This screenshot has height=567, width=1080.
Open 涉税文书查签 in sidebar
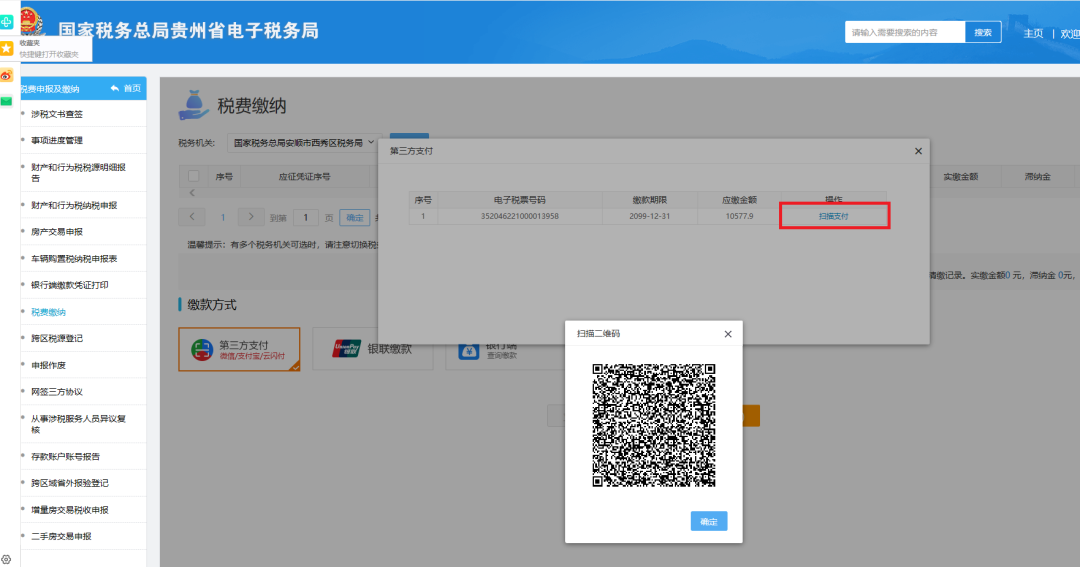(56, 114)
